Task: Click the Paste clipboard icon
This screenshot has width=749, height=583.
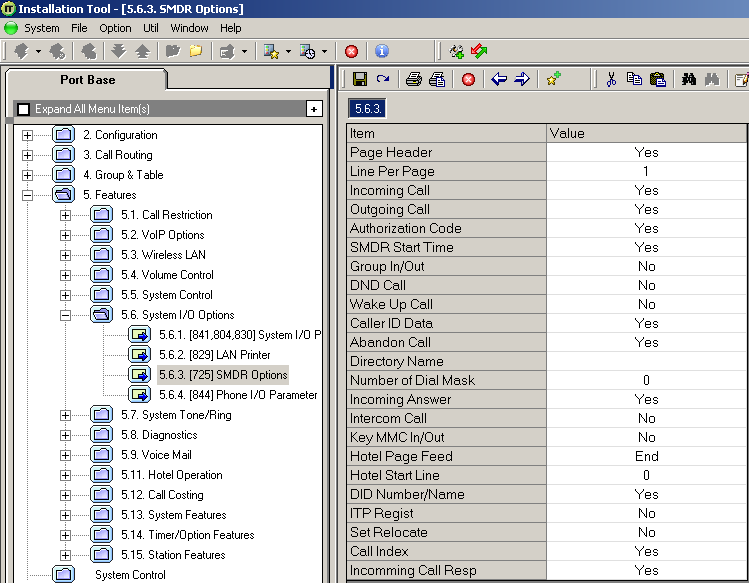Action: [x=657, y=79]
